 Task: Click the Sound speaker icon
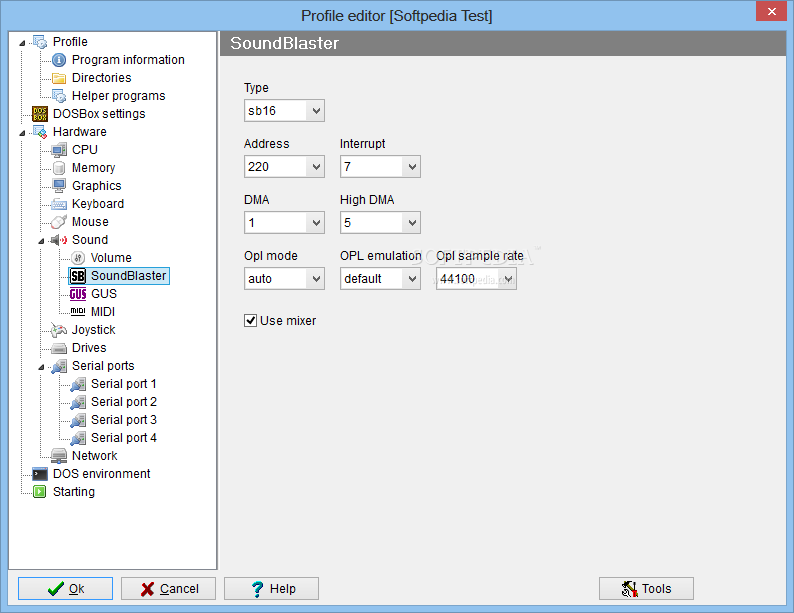tap(59, 240)
